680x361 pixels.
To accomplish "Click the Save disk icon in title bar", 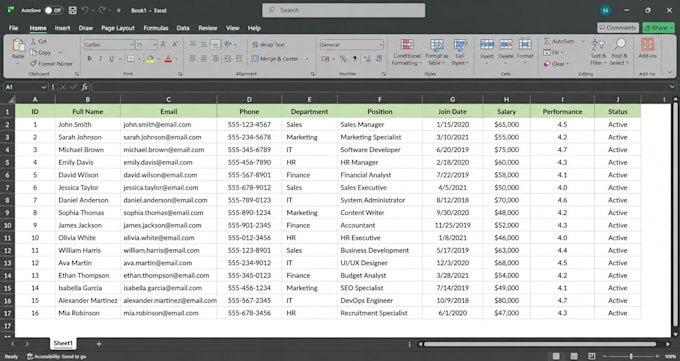I will (73, 10).
